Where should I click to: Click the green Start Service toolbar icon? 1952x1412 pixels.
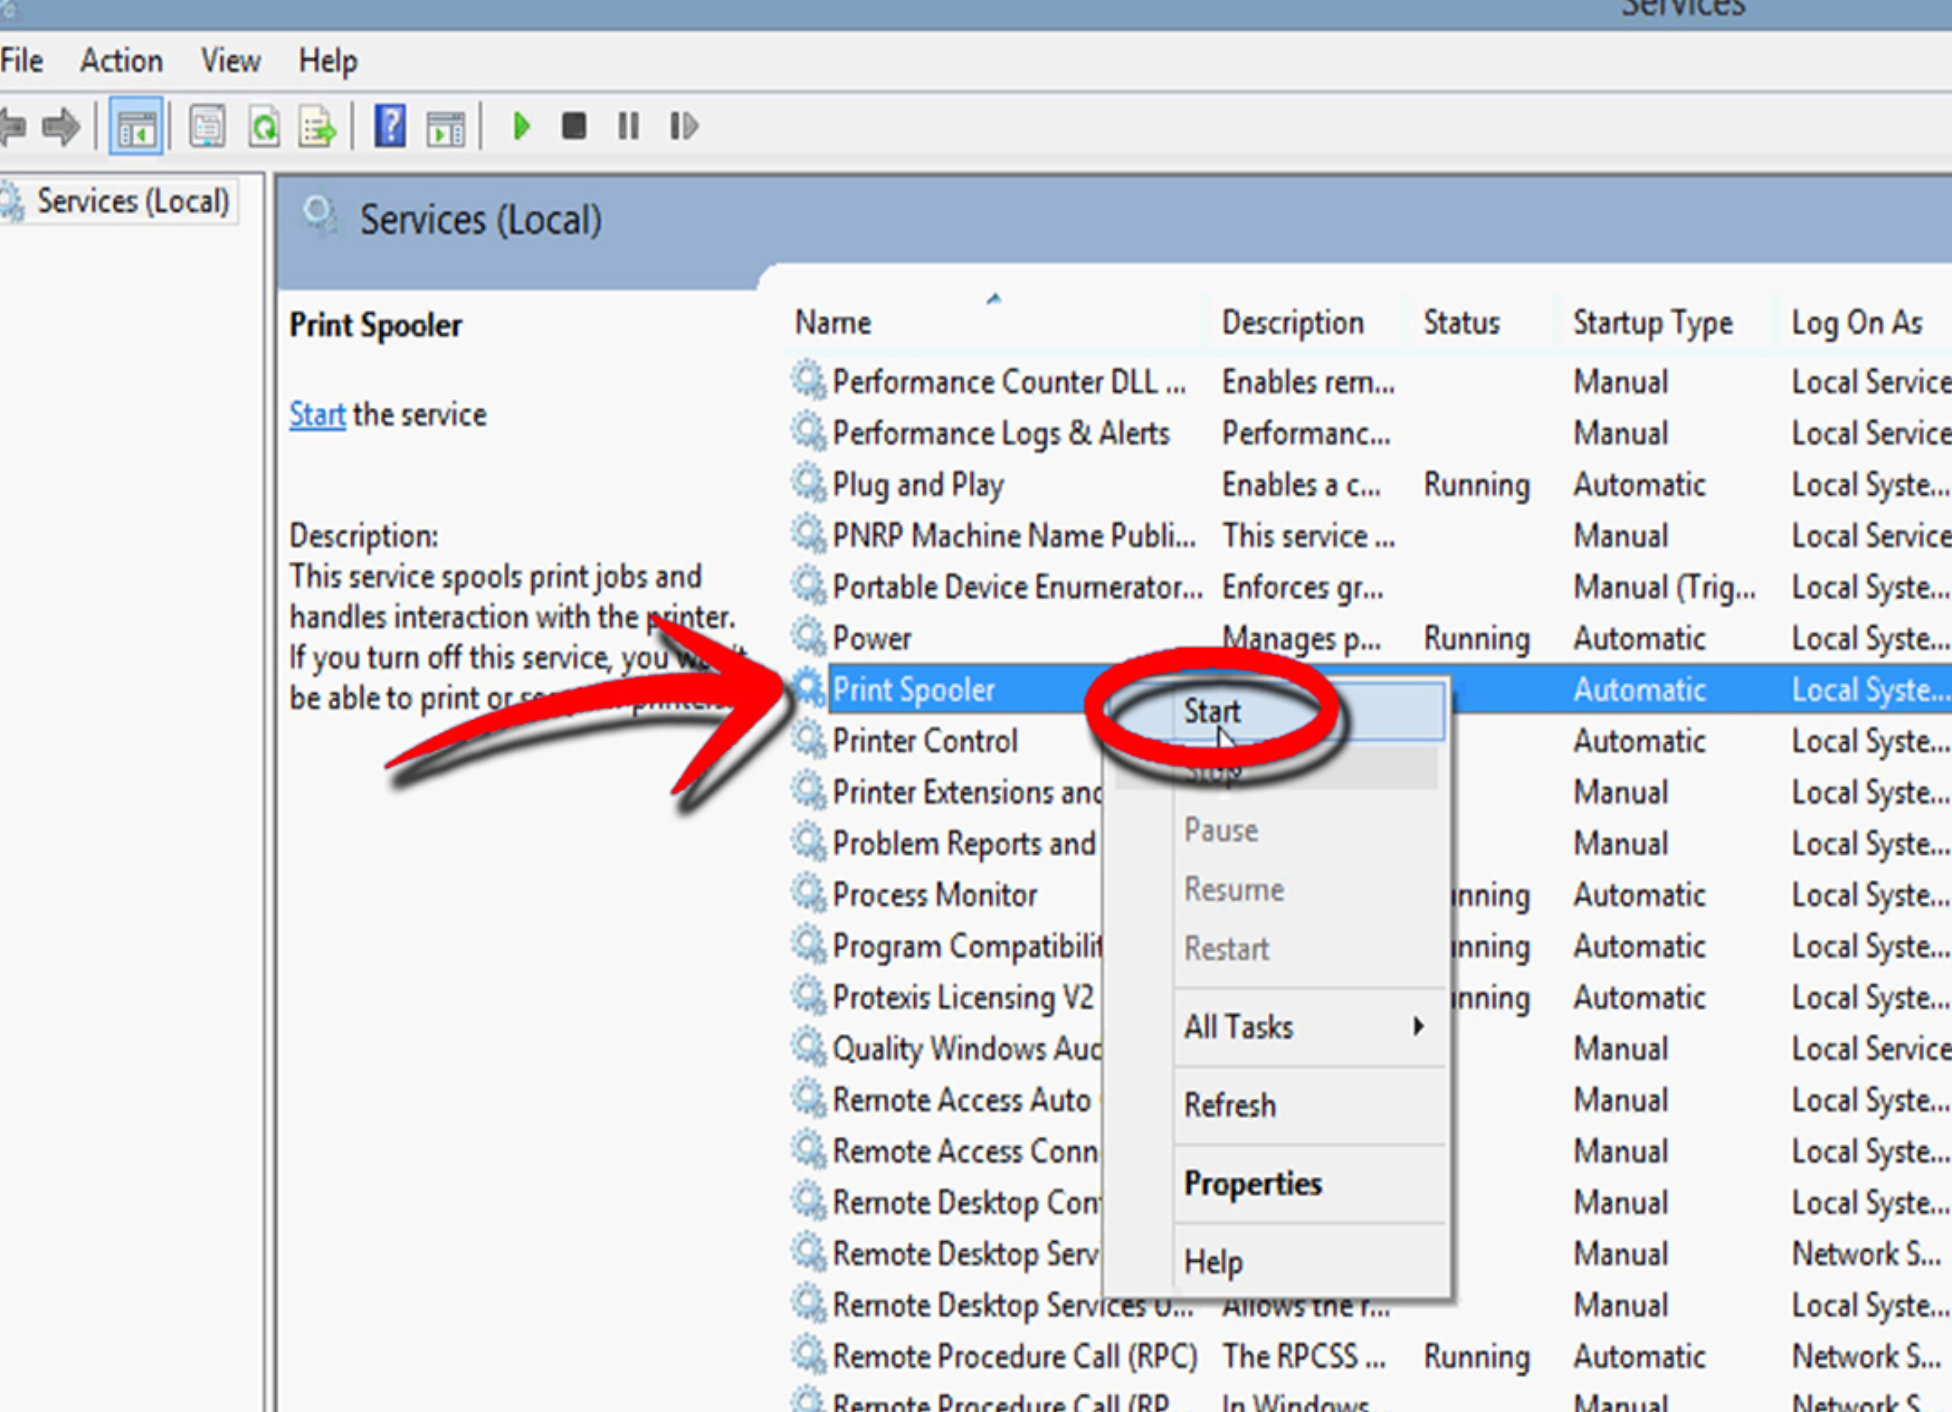[521, 127]
